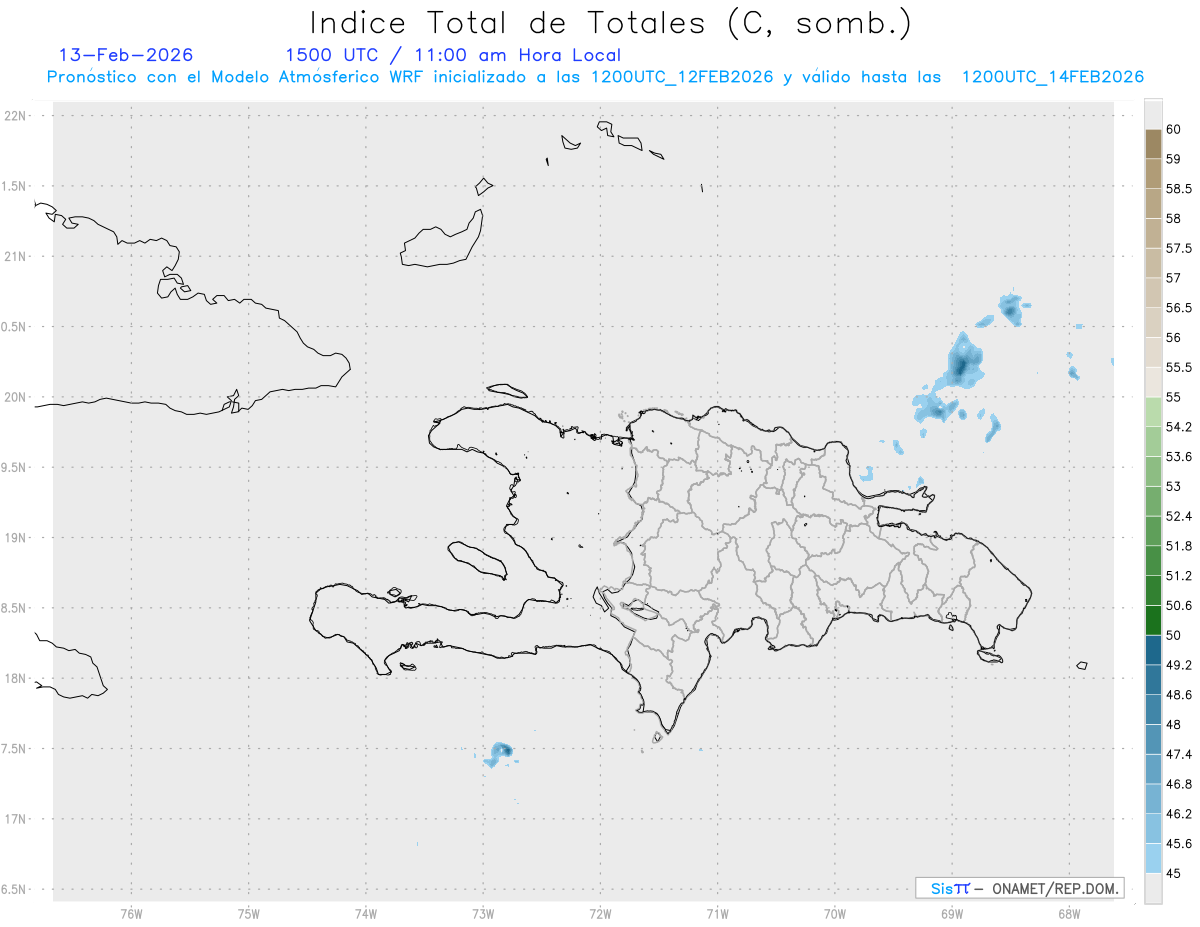
Task: Click the '74W' longitude label
Action: [x=366, y=913]
